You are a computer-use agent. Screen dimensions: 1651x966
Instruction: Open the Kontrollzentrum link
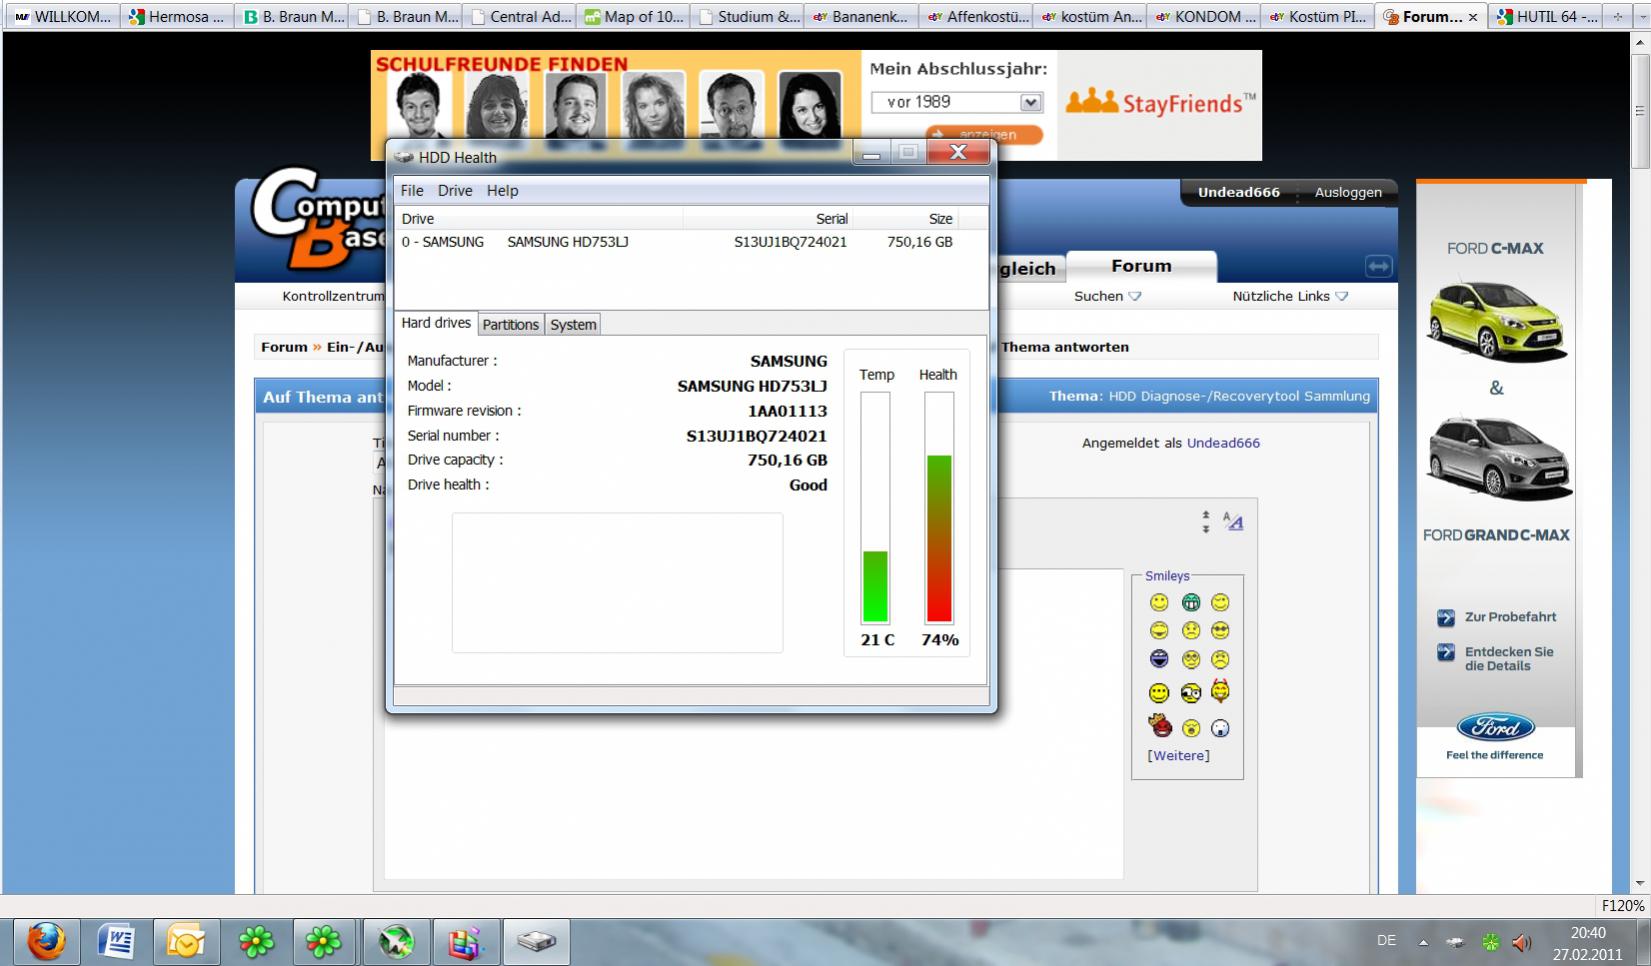click(333, 296)
